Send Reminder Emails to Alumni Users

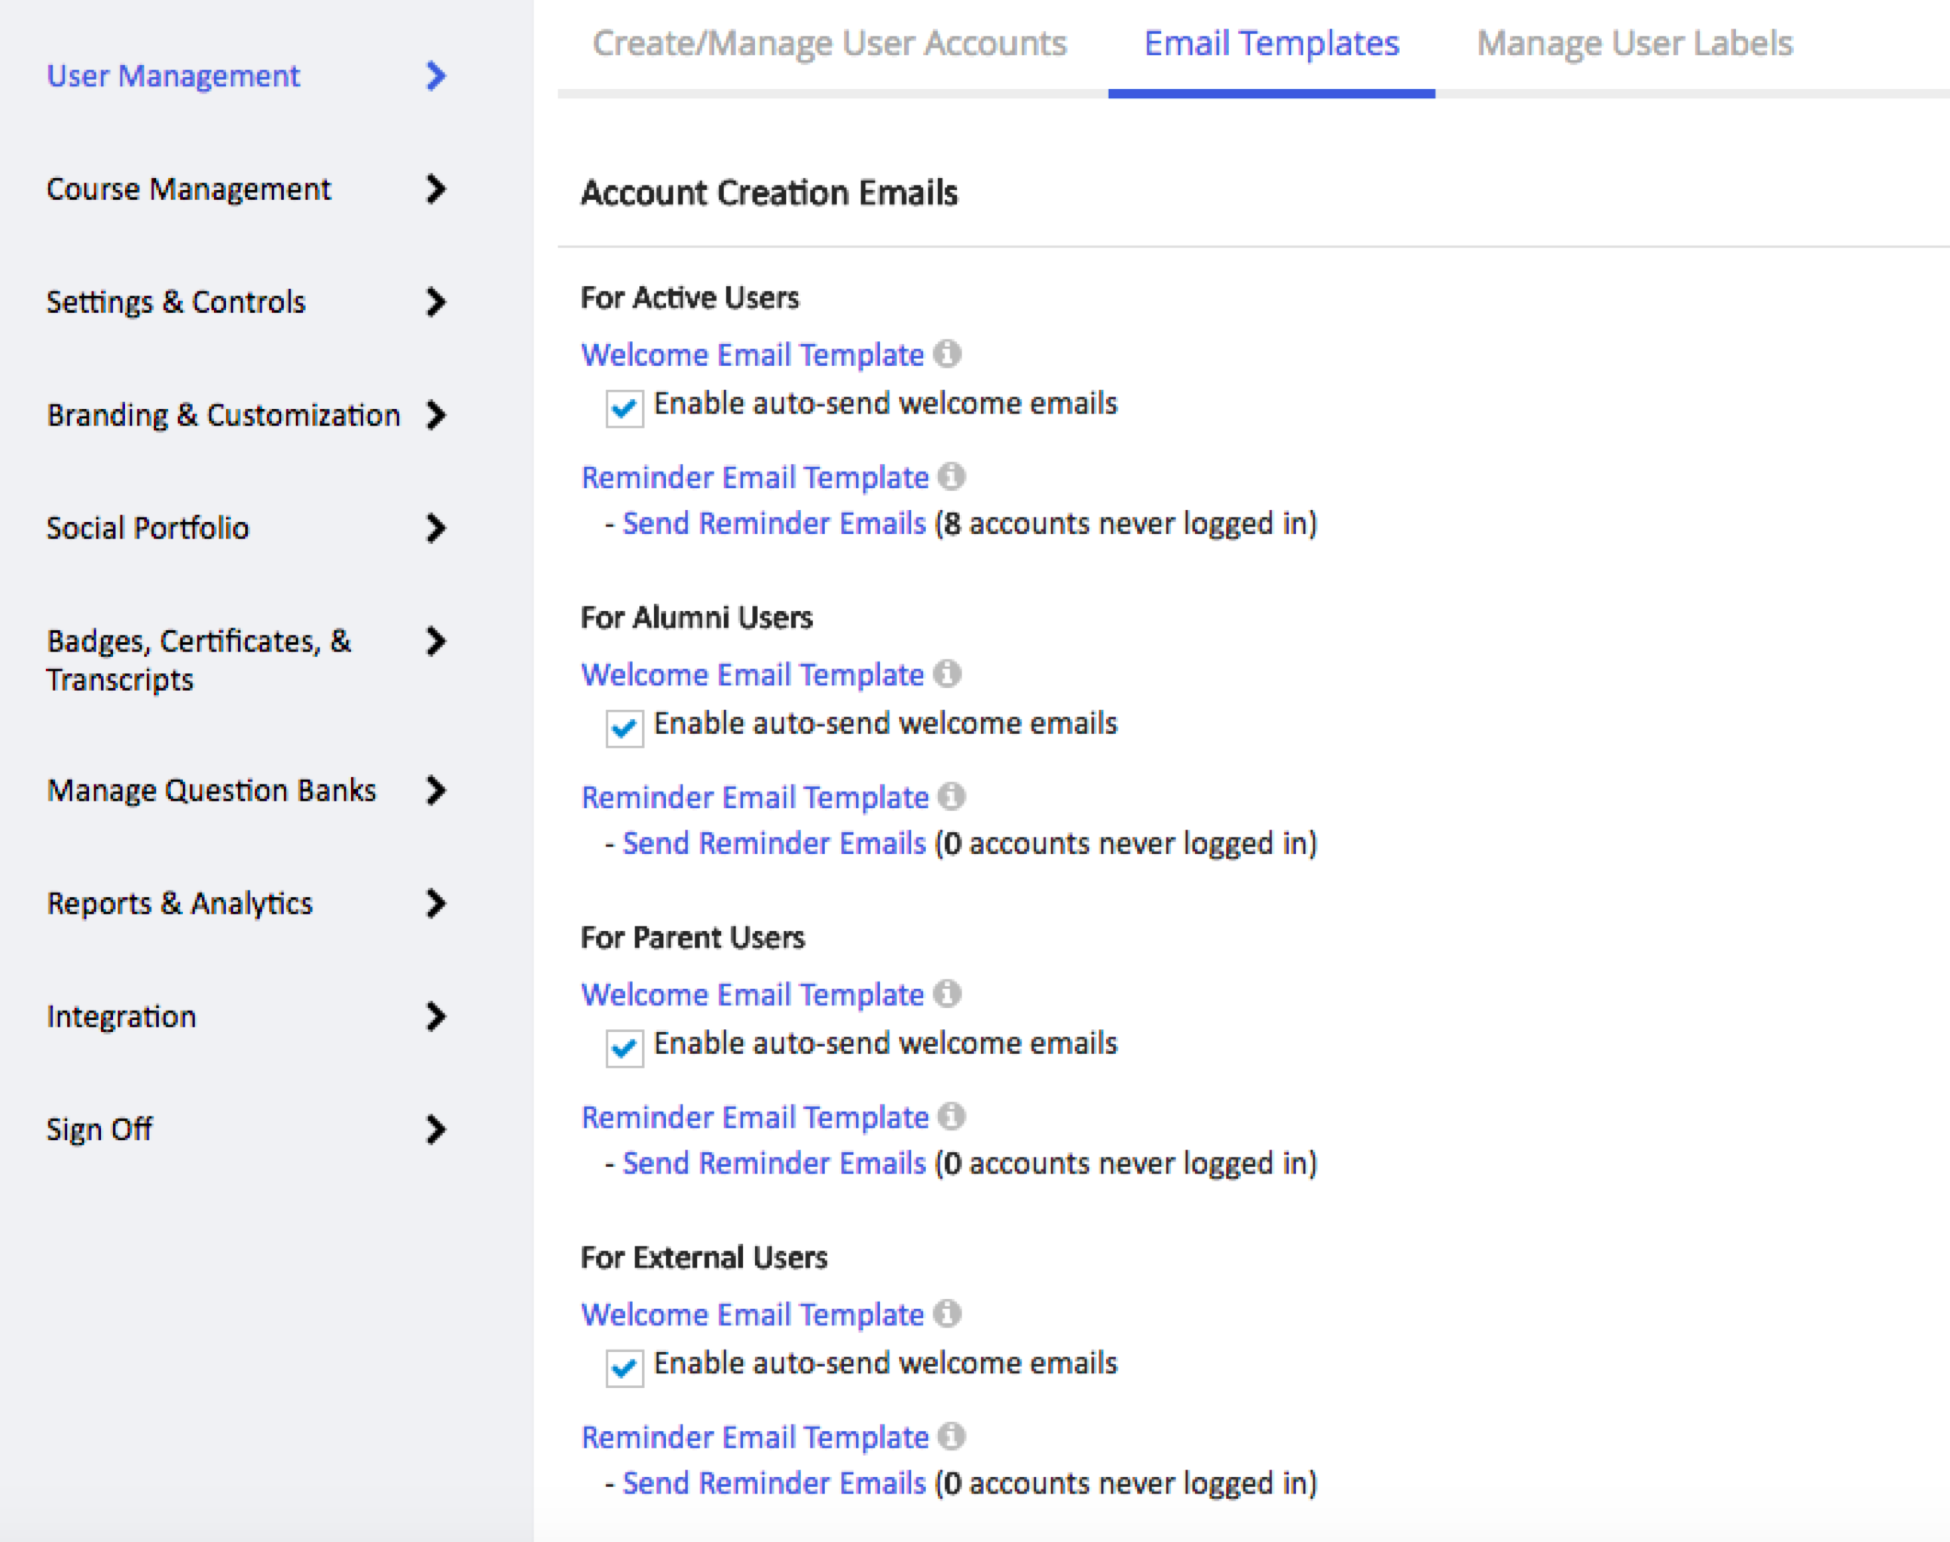click(774, 843)
